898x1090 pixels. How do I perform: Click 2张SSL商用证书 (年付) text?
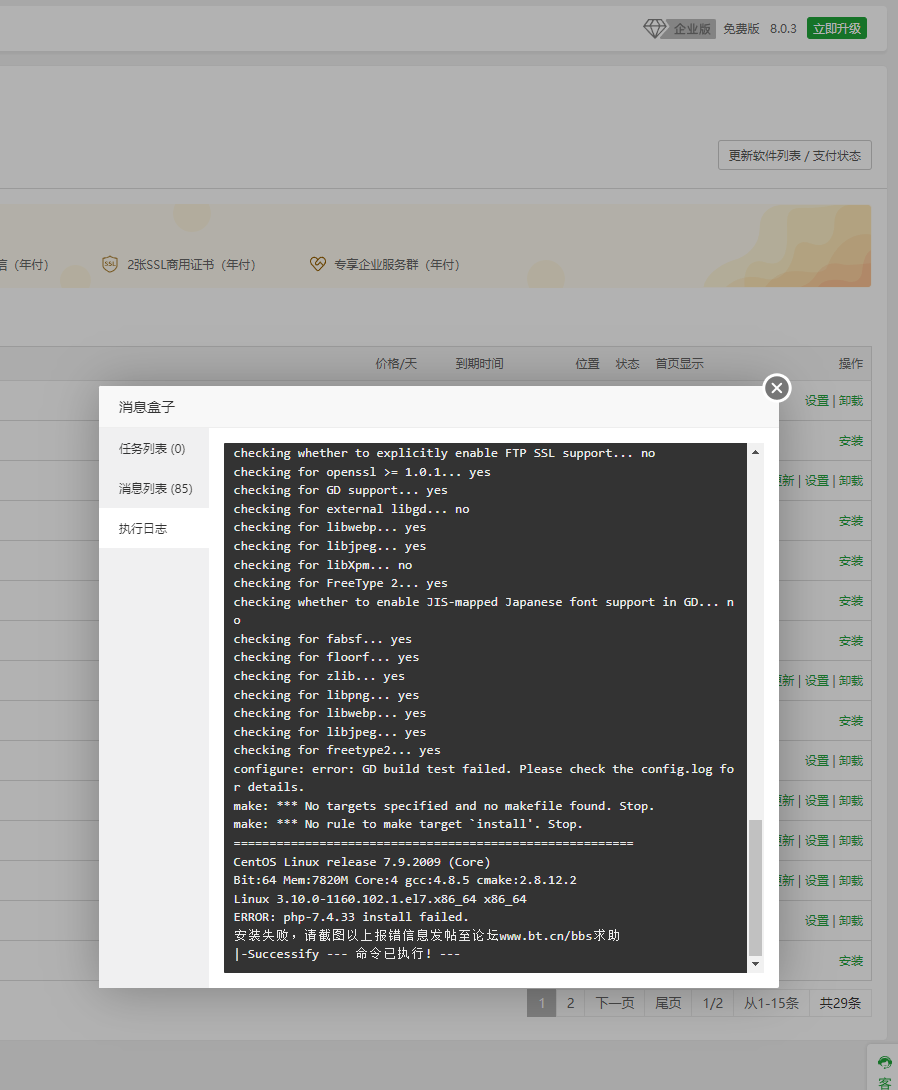coord(191,265)
